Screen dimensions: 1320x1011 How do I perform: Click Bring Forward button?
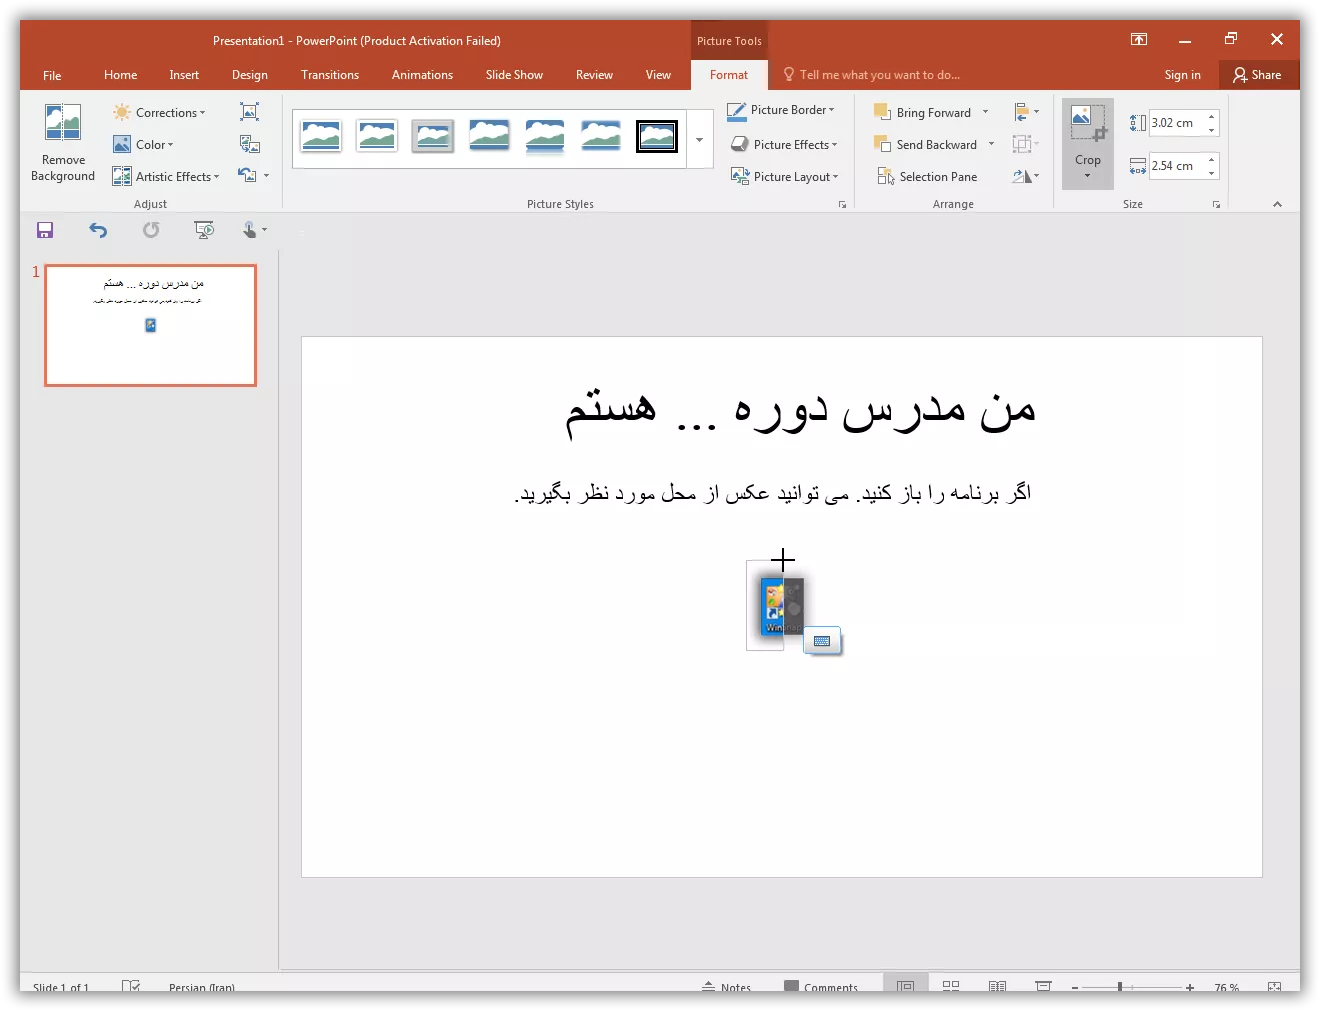[923, 113]
